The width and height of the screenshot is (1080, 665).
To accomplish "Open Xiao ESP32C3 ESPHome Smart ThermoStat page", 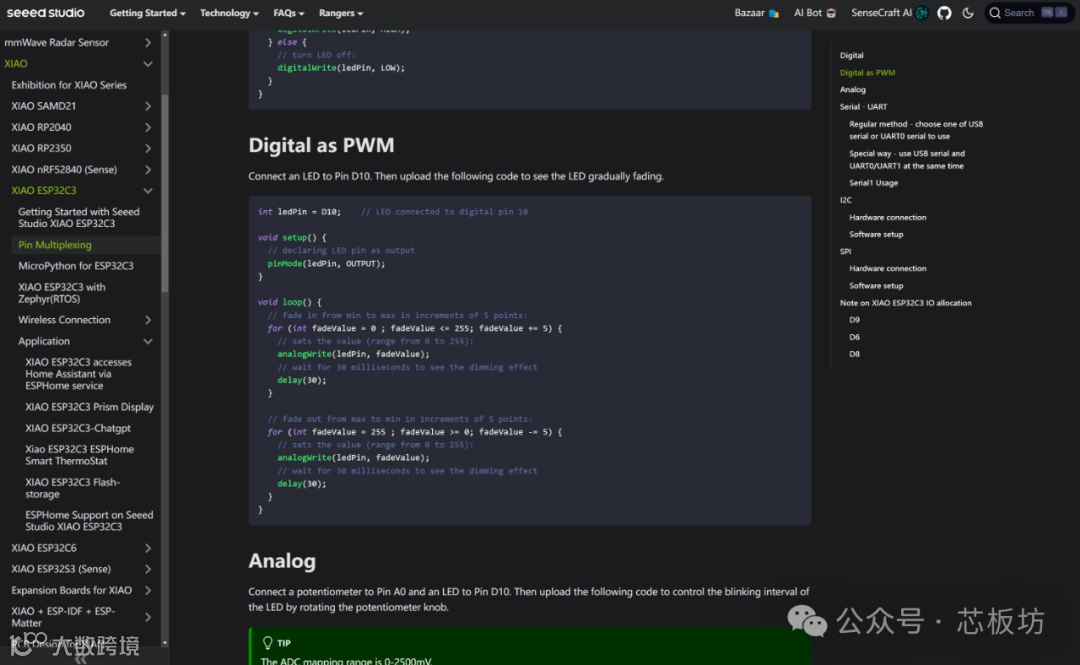I will tap(80, 455).
